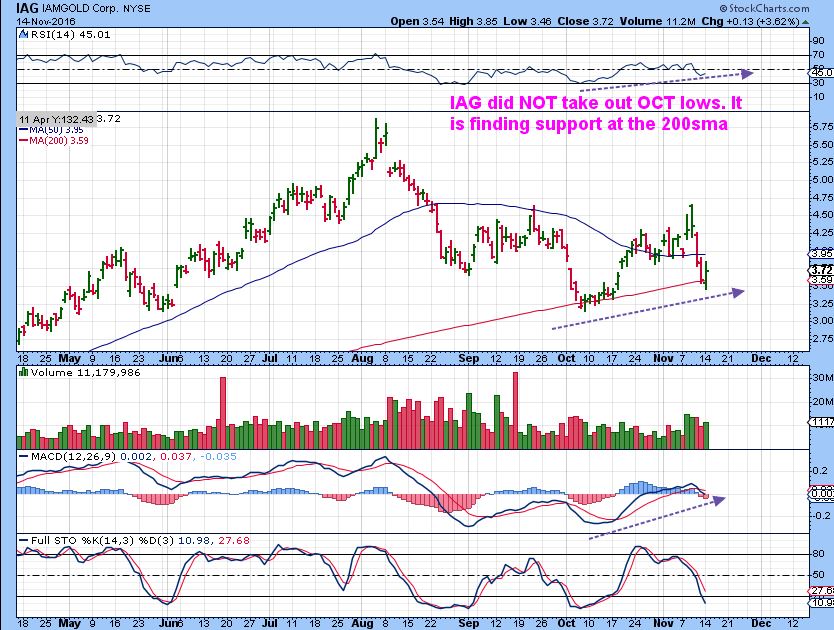
Task: Click the 'Volume 11.2M' header value
Action: coord(657,21)
